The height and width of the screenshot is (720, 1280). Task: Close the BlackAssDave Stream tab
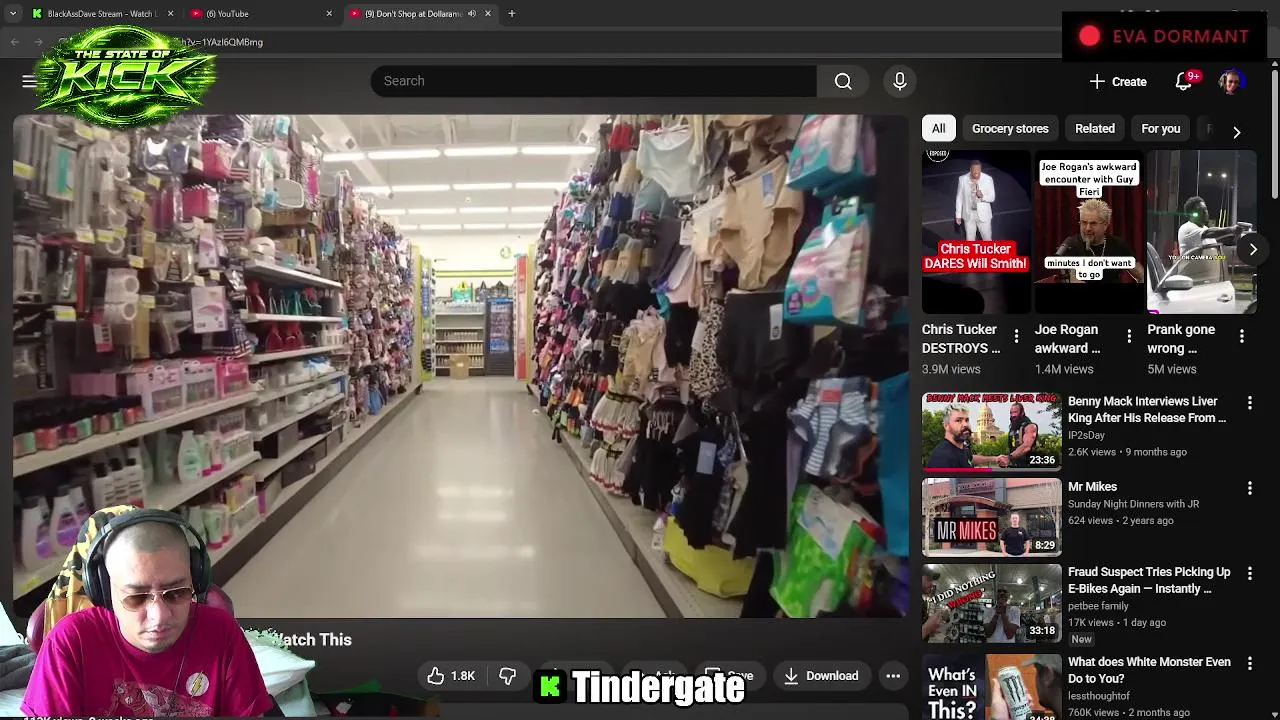(x=170, y=14)
